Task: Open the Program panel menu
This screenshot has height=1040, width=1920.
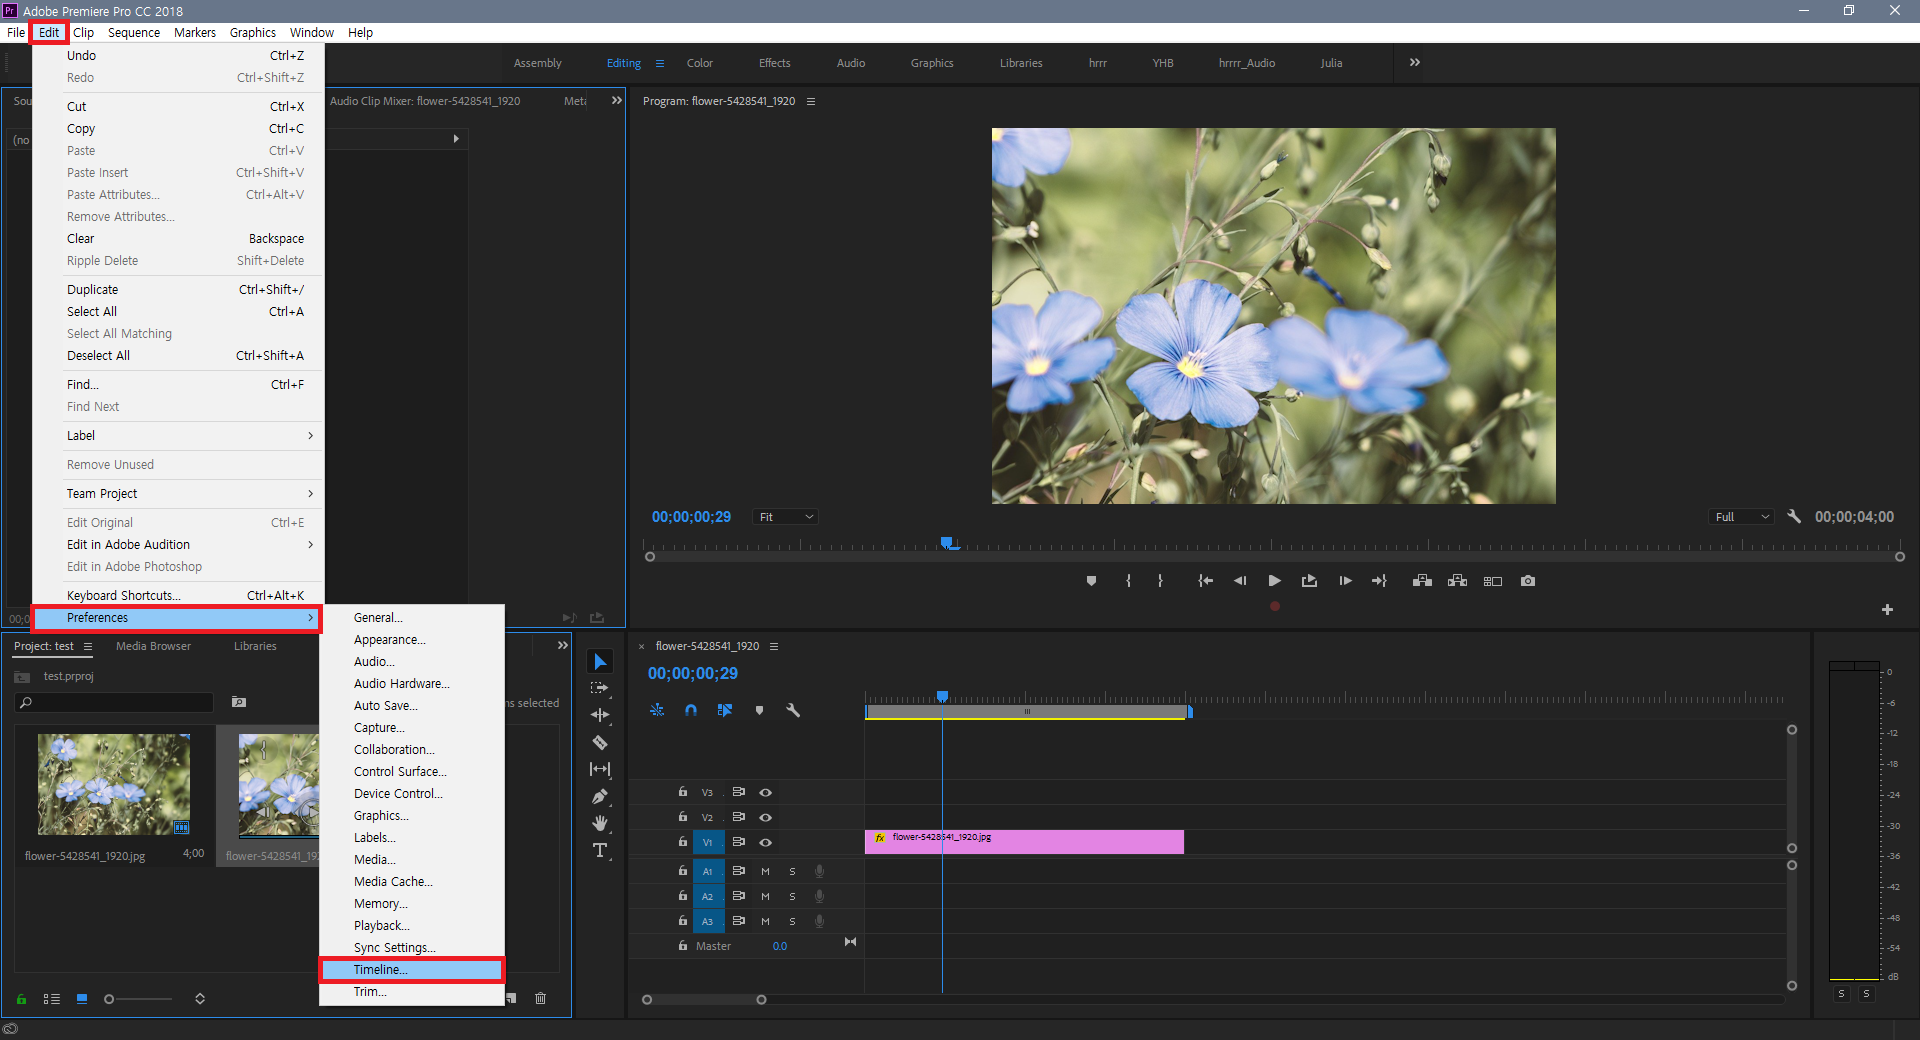Action: click(x=811, y=101)
